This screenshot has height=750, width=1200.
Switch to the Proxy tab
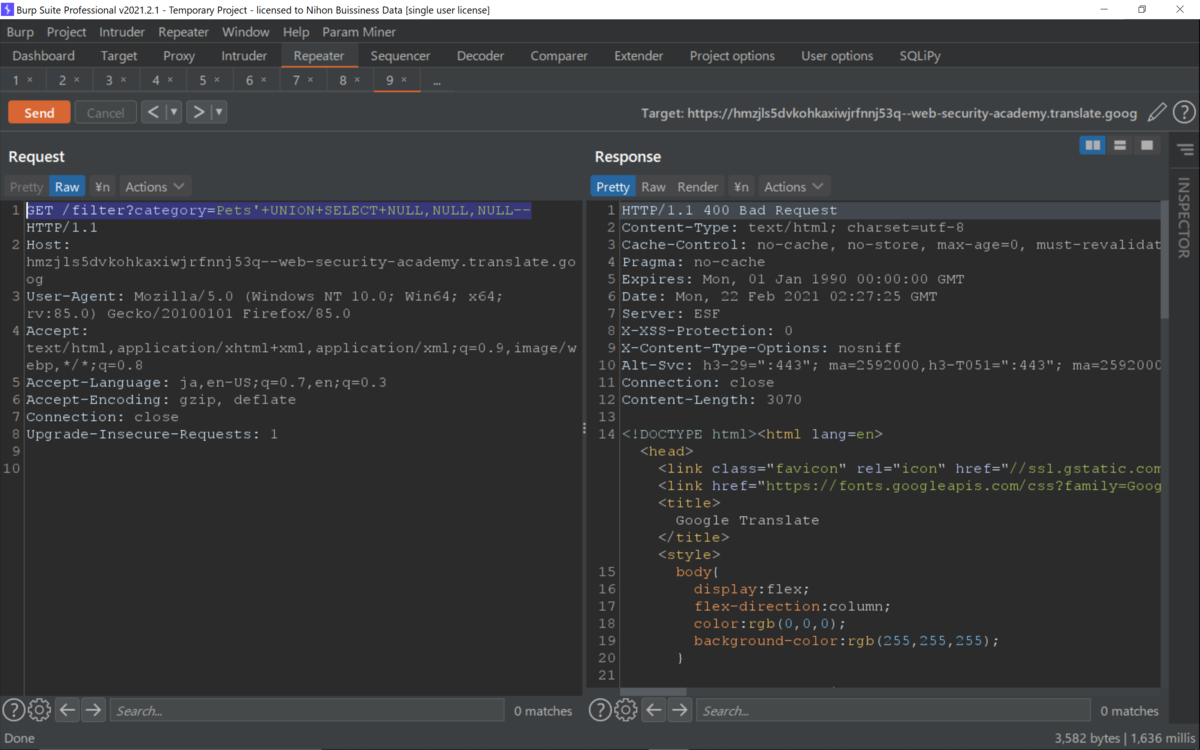[179, 56]
